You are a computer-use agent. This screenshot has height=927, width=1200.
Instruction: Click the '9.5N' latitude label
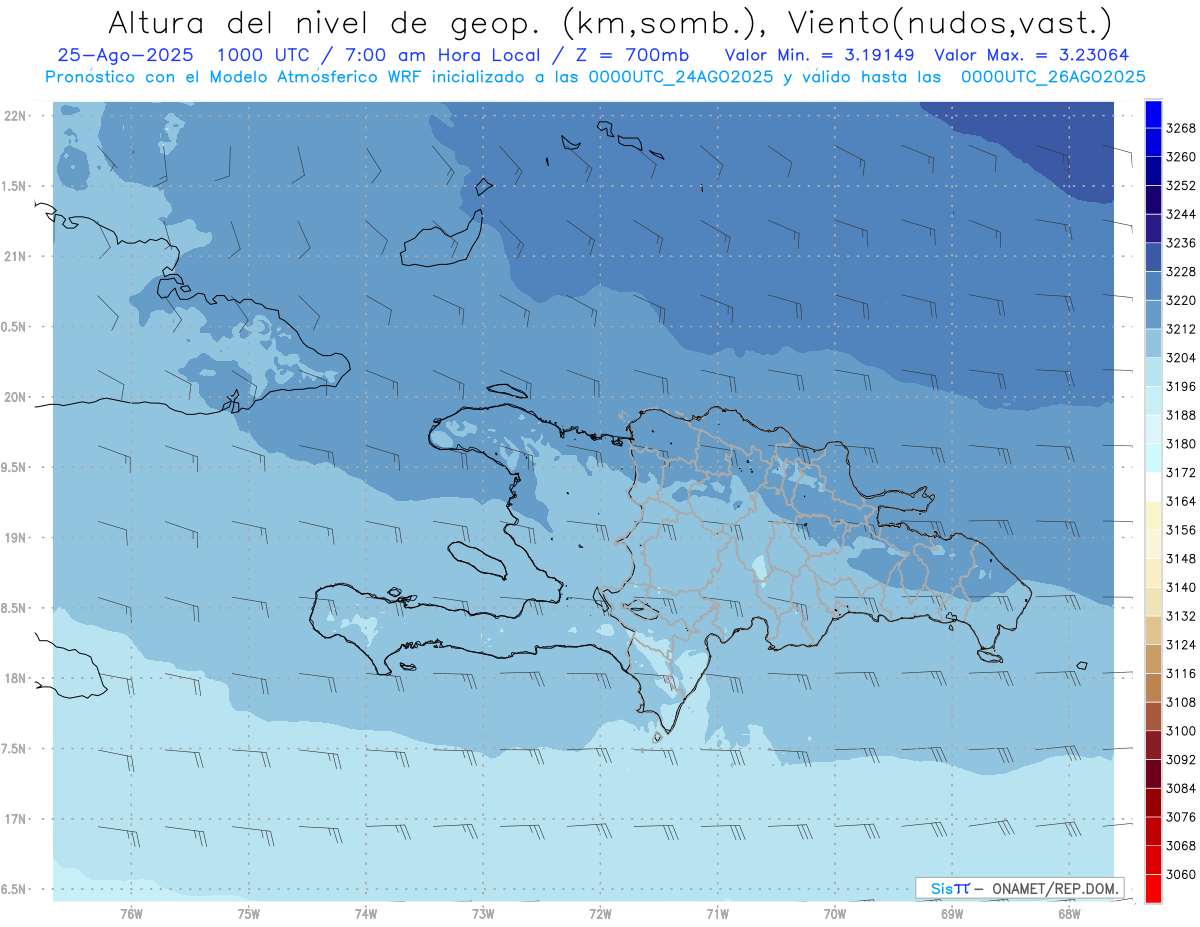13,468
